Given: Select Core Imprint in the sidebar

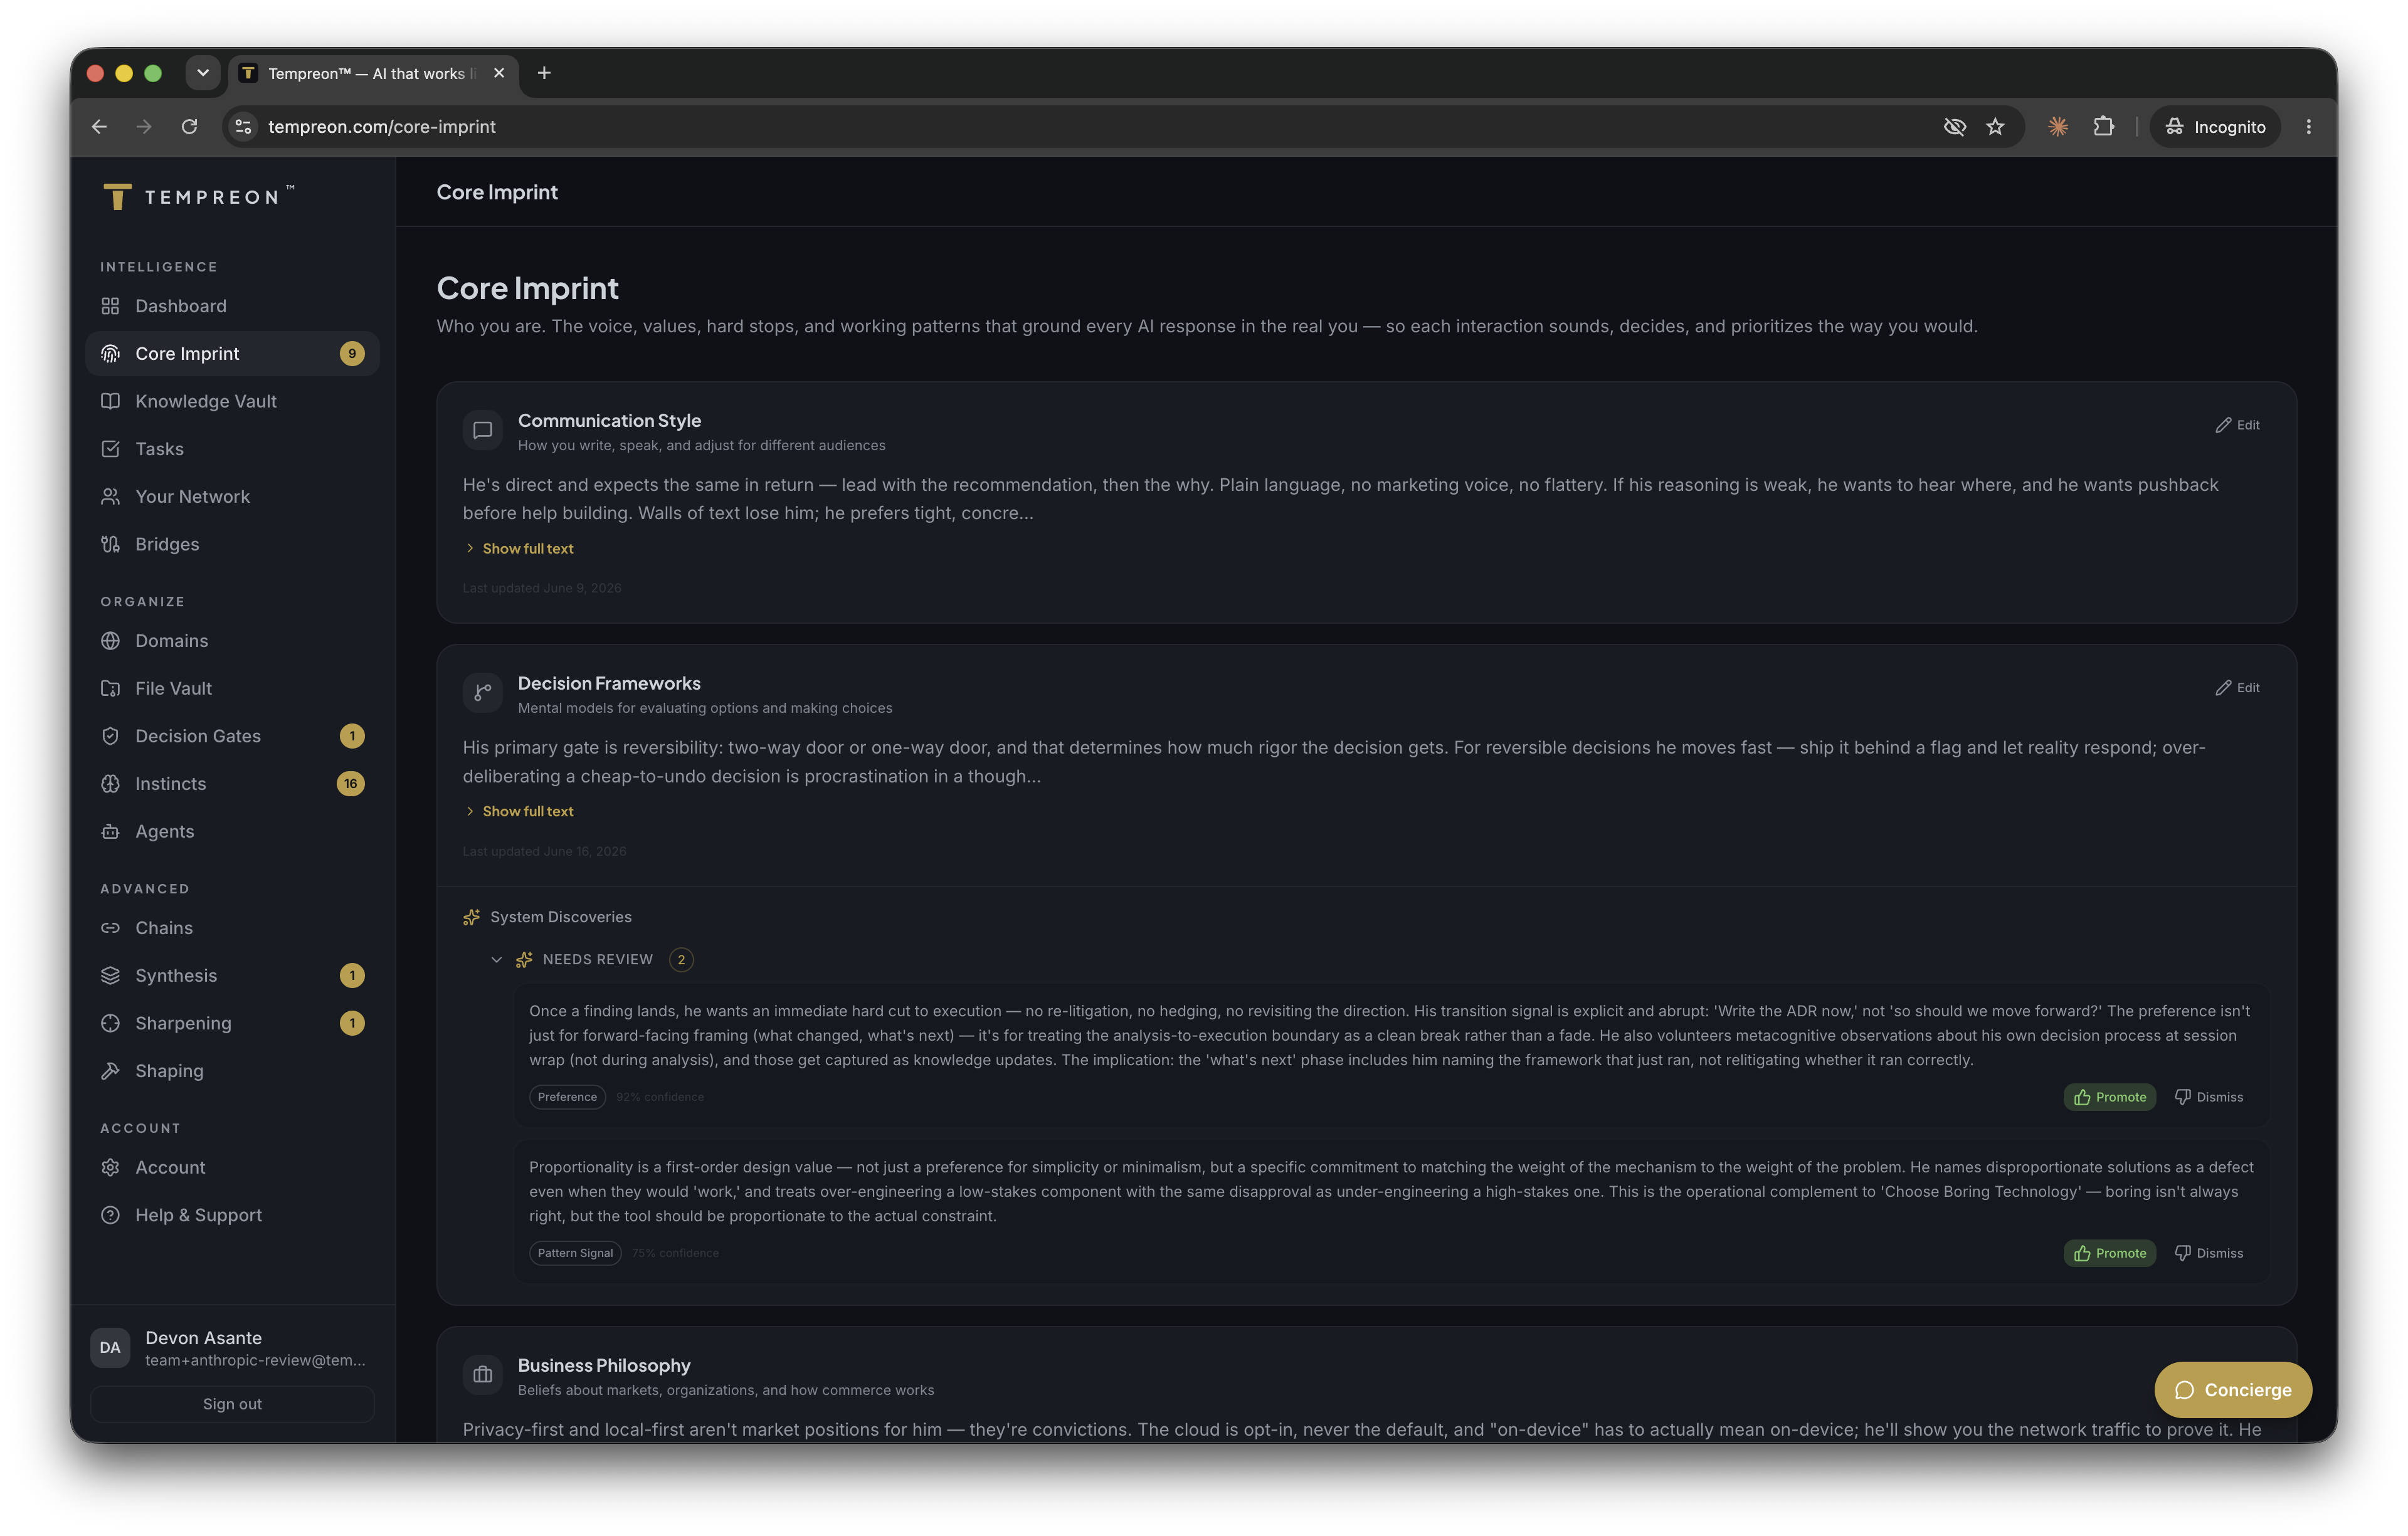Looking at the screenshot, I should pyautogui.click(x=232, y=354).
